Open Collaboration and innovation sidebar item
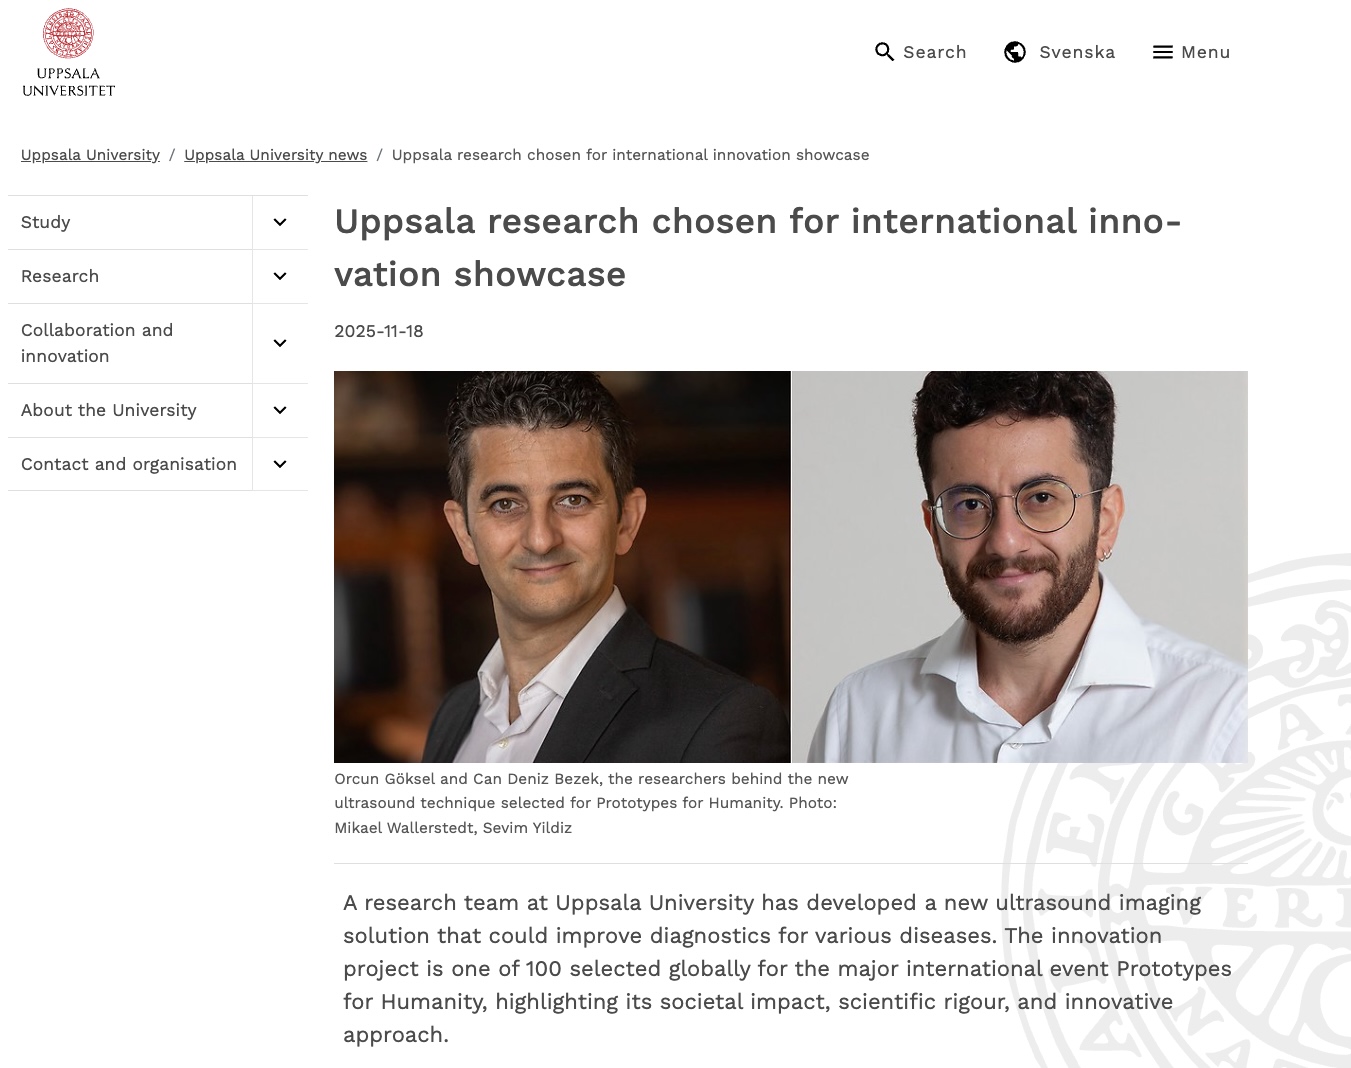This screenshot has height=1068, width=1351. [130, 343]
